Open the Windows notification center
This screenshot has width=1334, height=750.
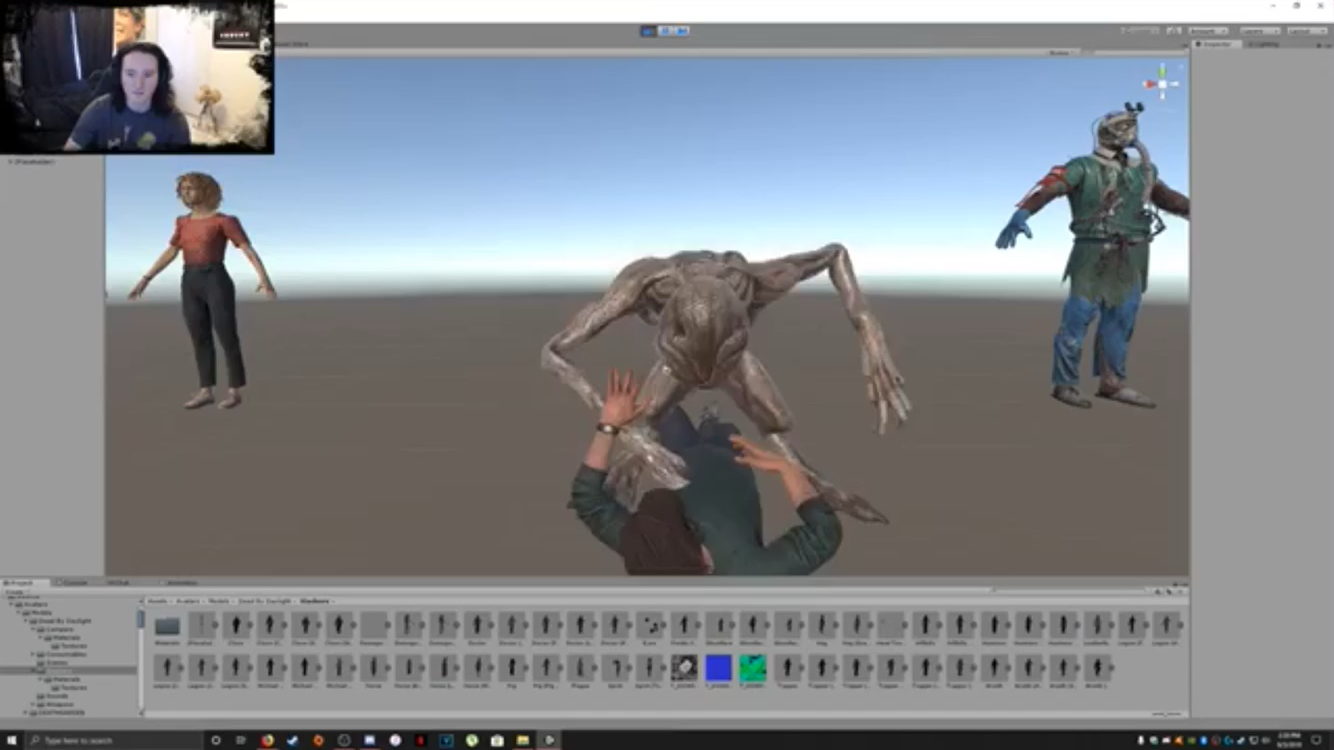(1316, 740)
